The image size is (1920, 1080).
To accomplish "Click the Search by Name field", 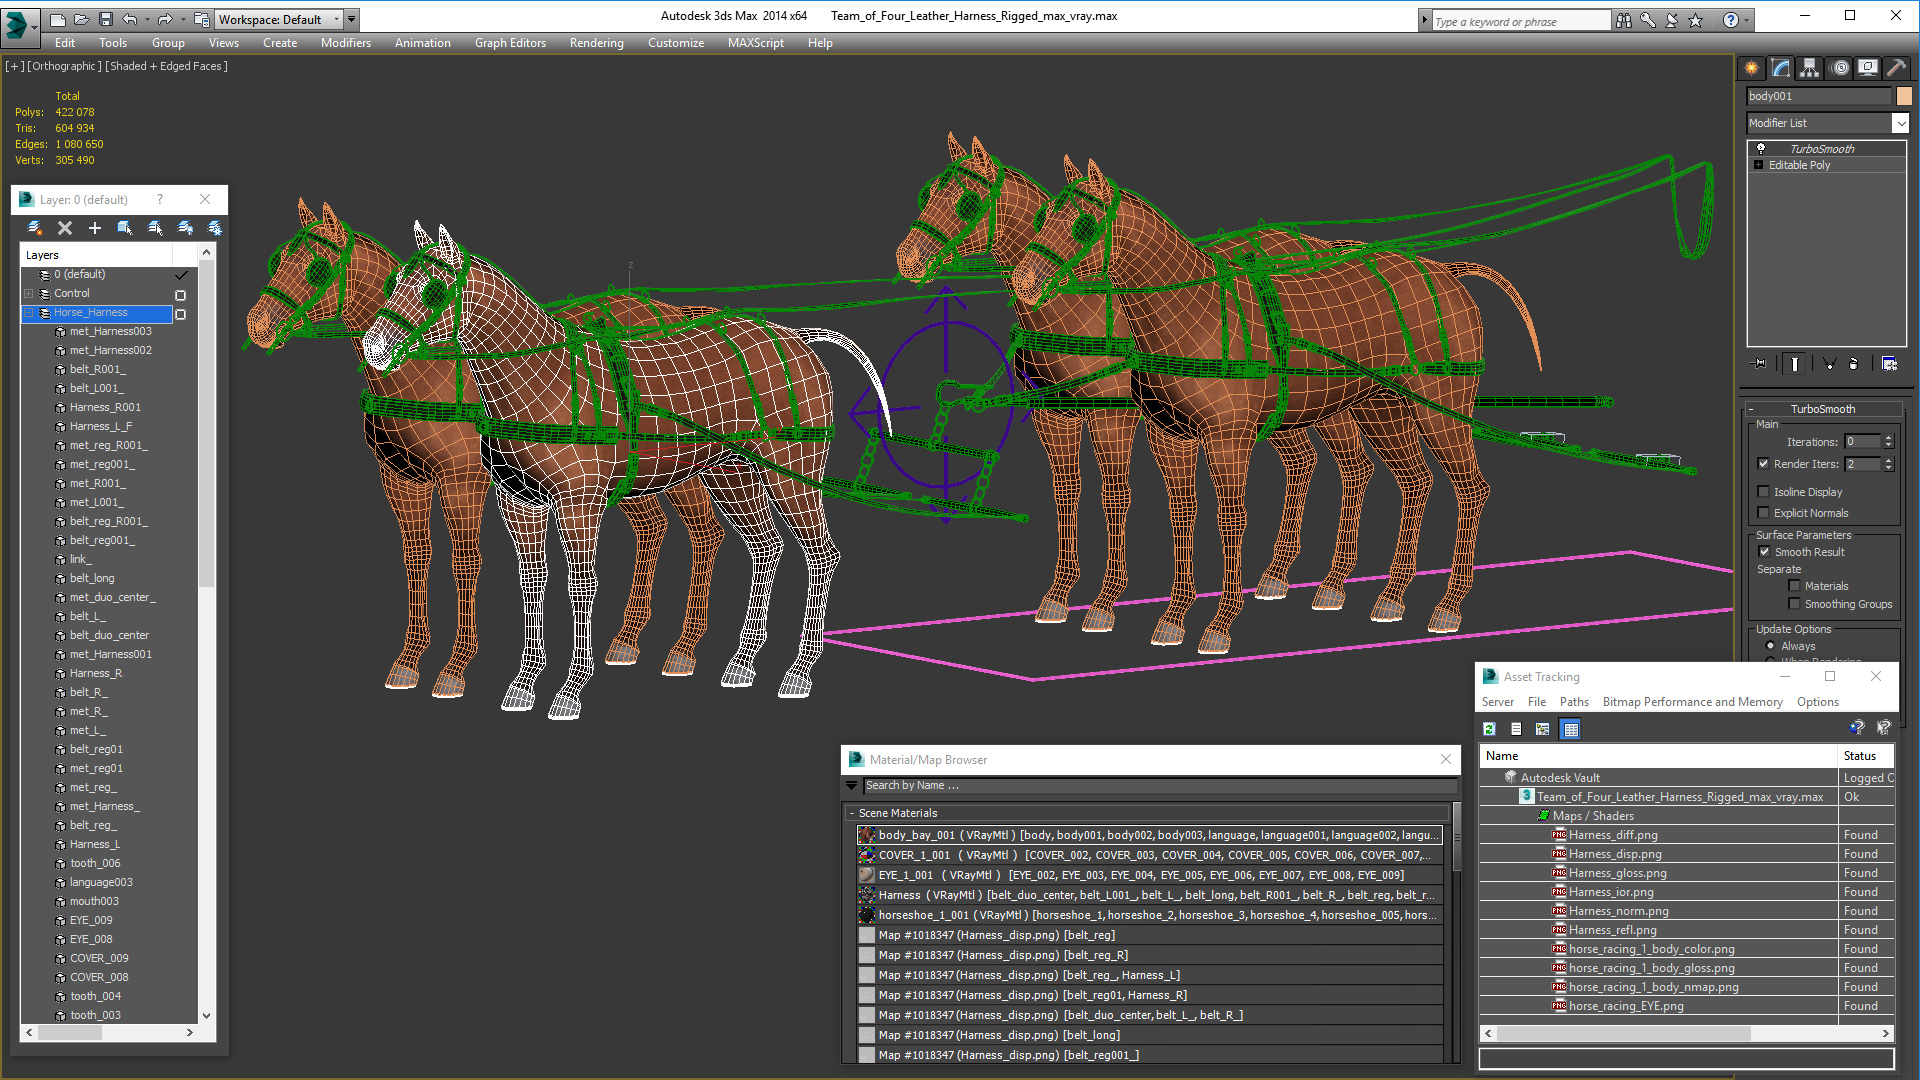I will (x=1150, y=786).
